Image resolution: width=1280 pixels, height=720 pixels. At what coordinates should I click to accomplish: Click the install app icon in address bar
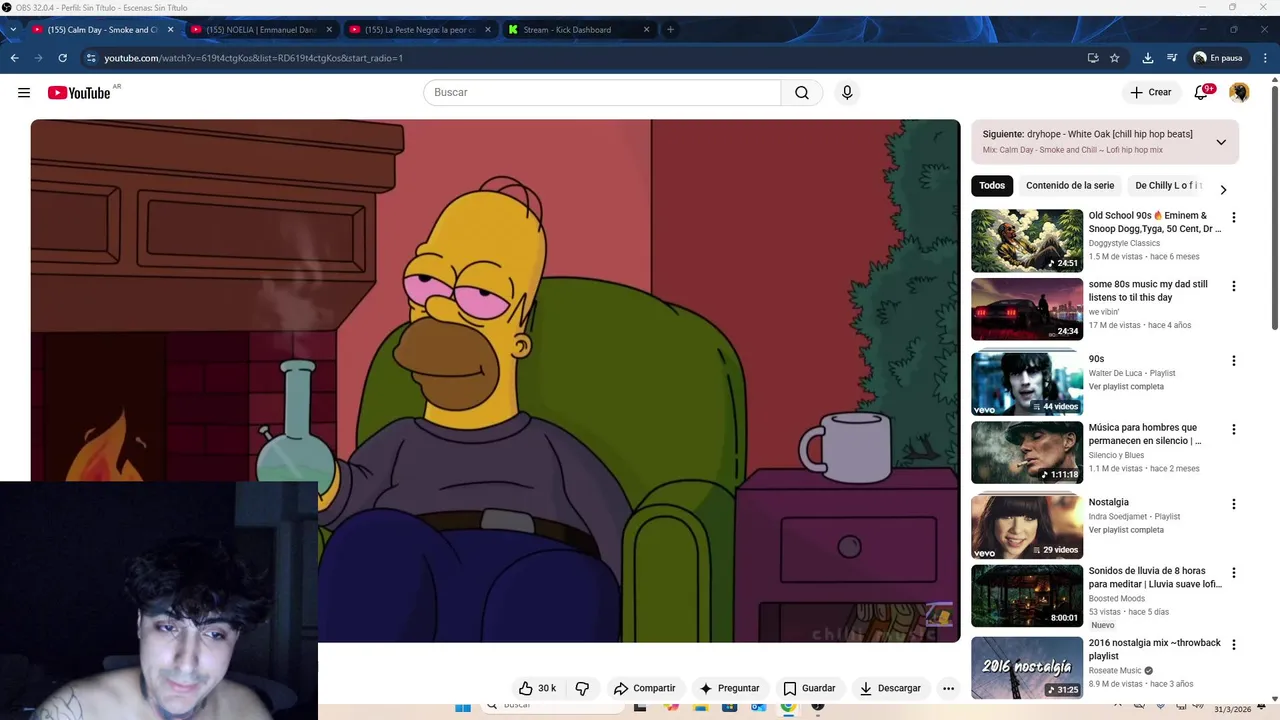tap(1093, 58)
